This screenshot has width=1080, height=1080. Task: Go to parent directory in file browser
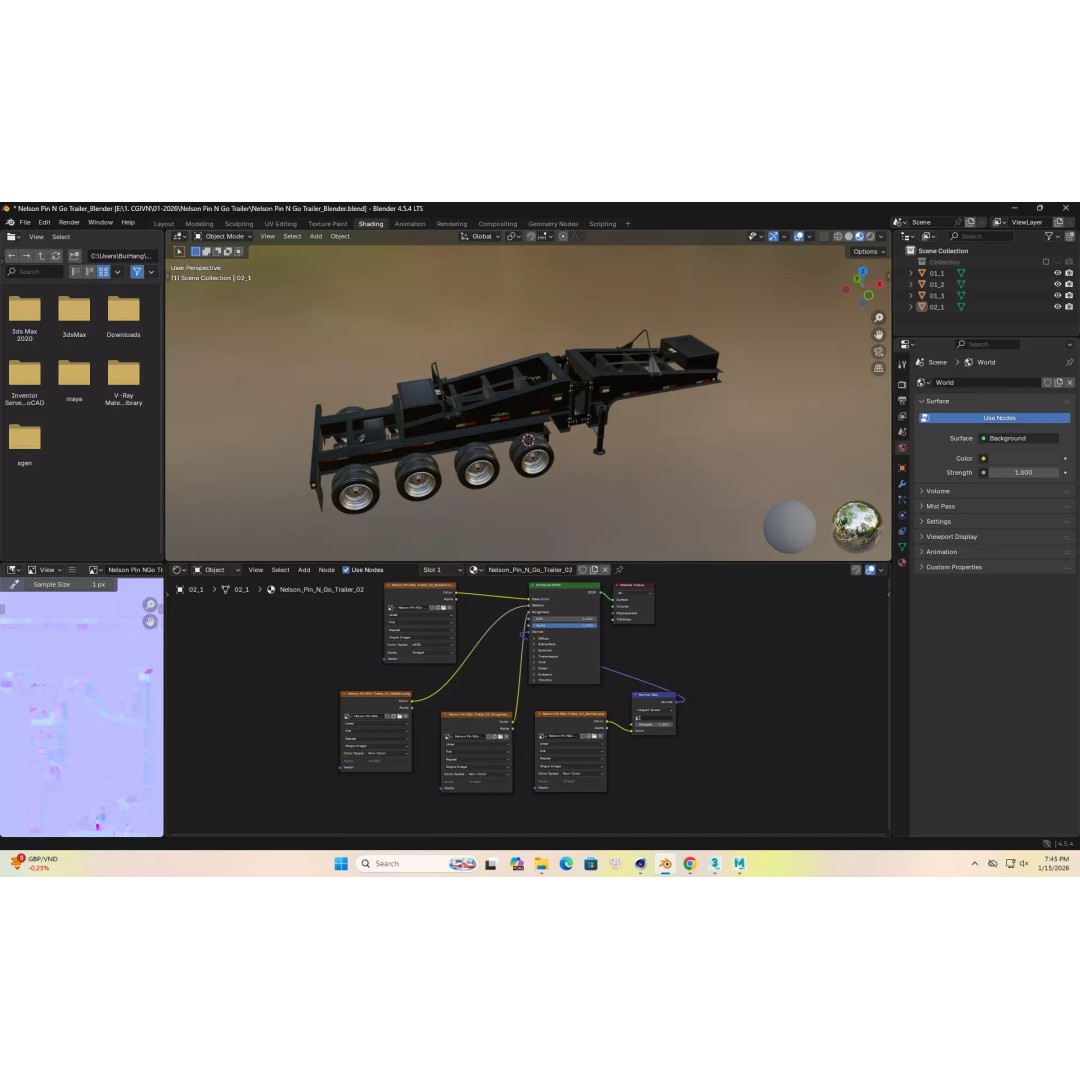[x=41, y=256]
